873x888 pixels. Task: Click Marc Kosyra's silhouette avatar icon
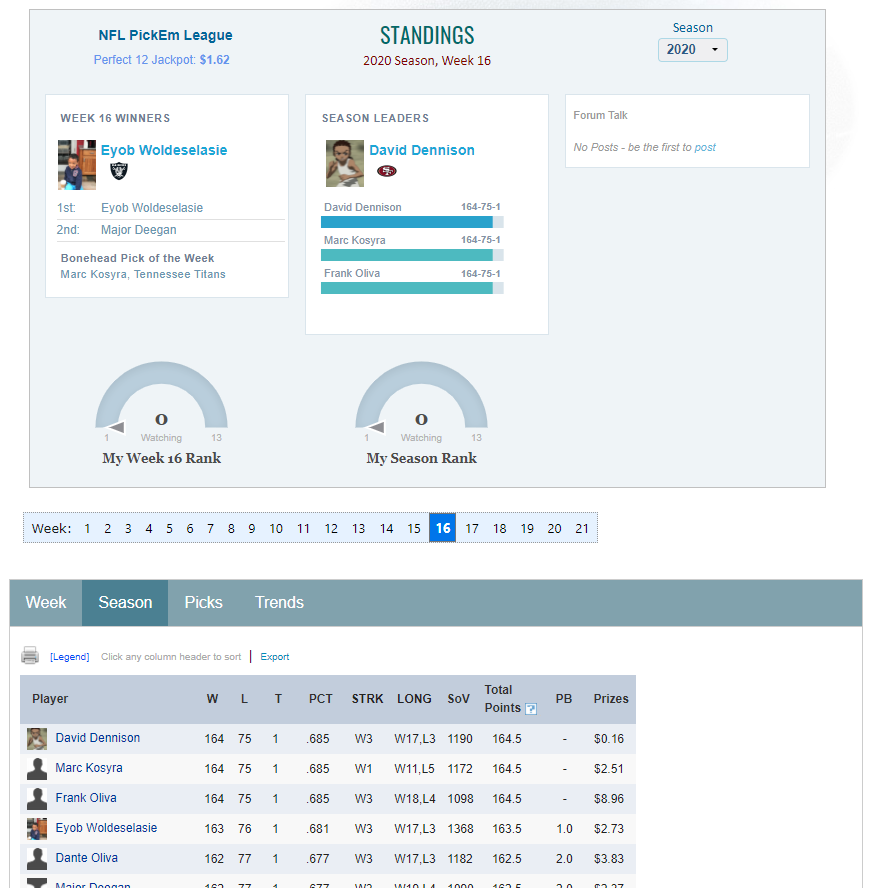37,769
